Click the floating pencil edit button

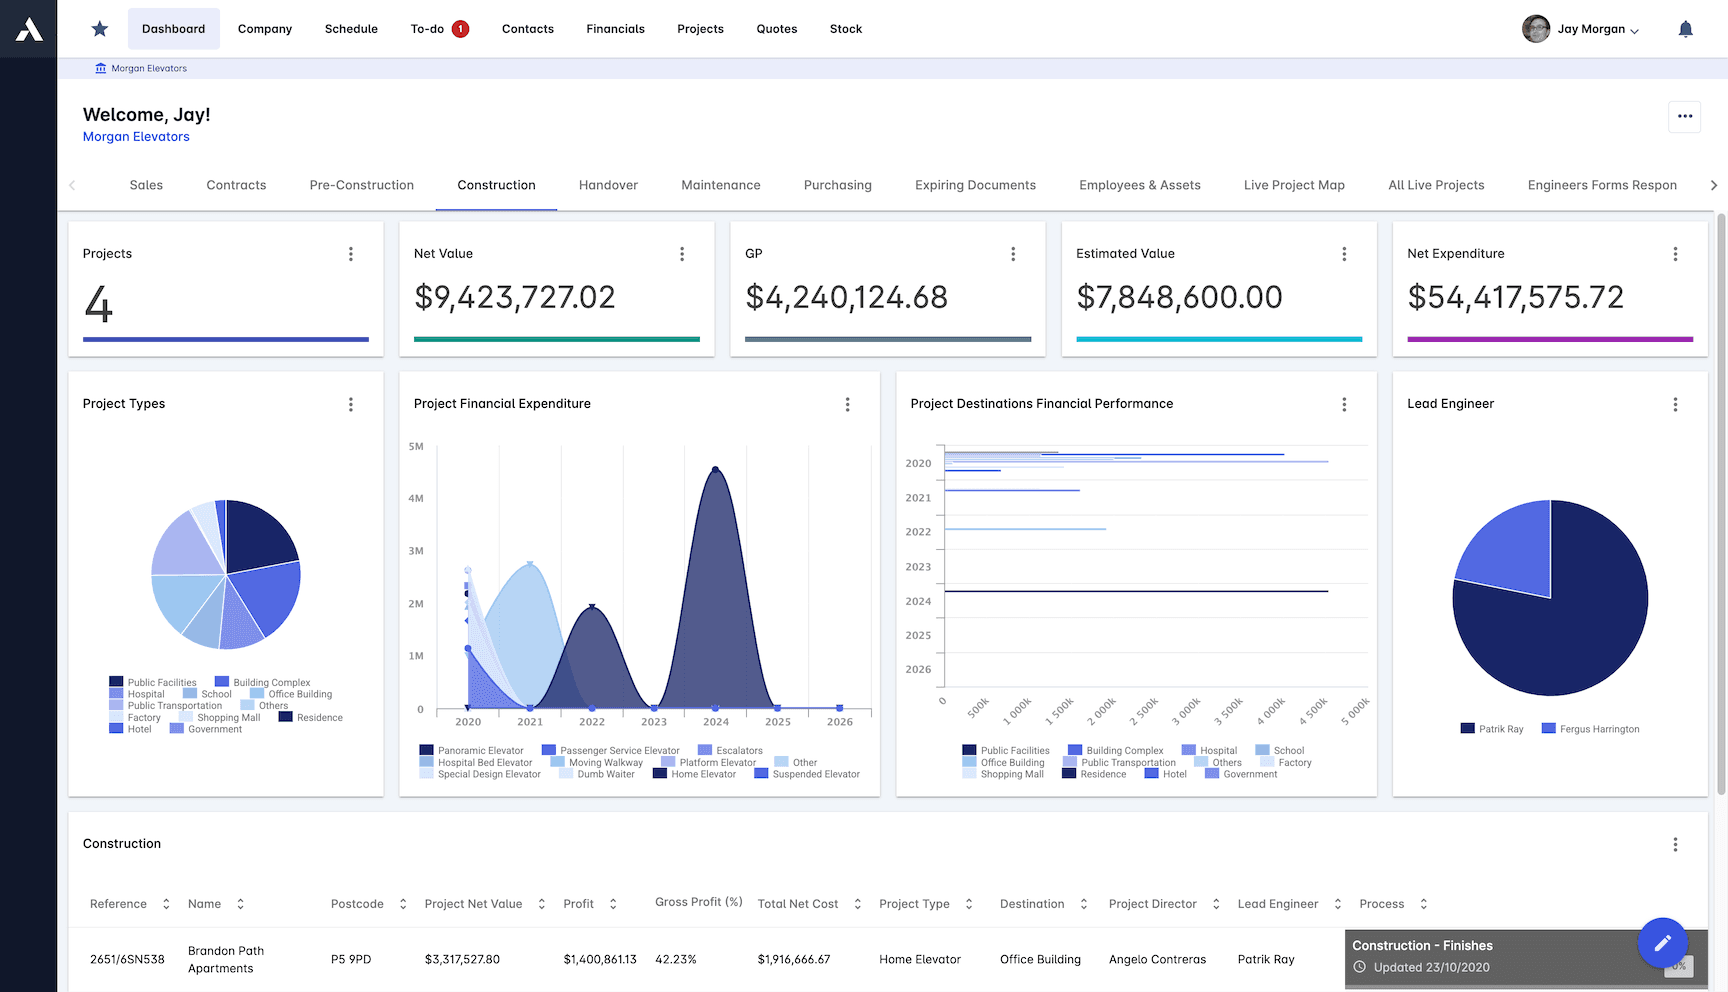point(1663,942)
